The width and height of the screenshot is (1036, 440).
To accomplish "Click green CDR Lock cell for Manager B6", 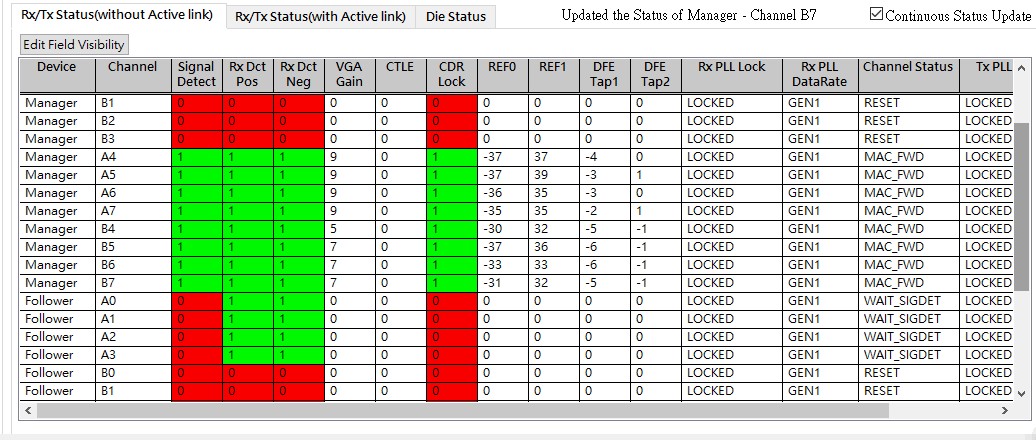I will click(452, 265).
